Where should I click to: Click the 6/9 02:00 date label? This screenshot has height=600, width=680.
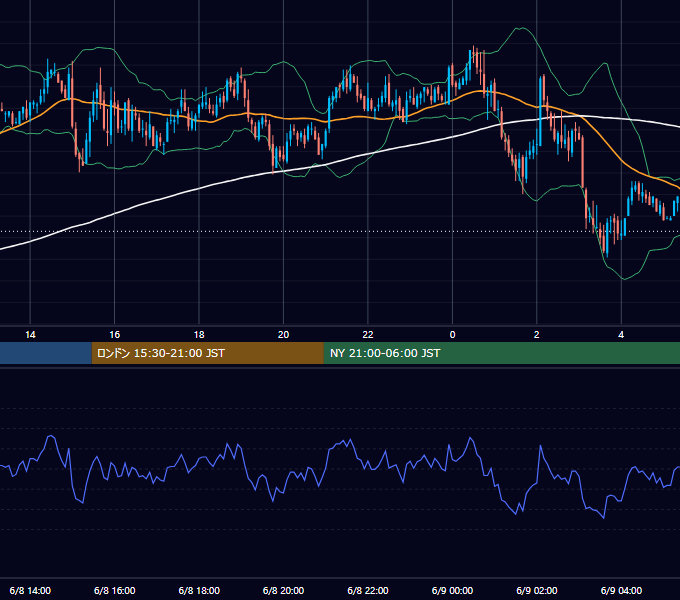pos(536,590)
